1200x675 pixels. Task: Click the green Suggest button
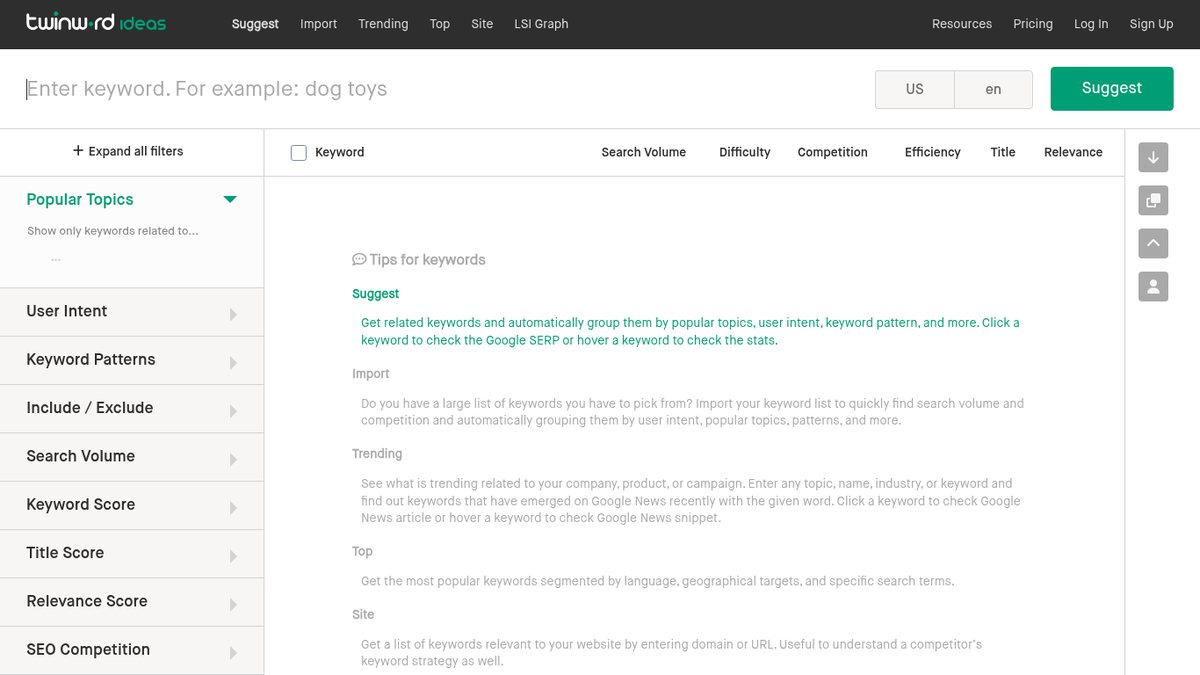(x=1112, y=89)
